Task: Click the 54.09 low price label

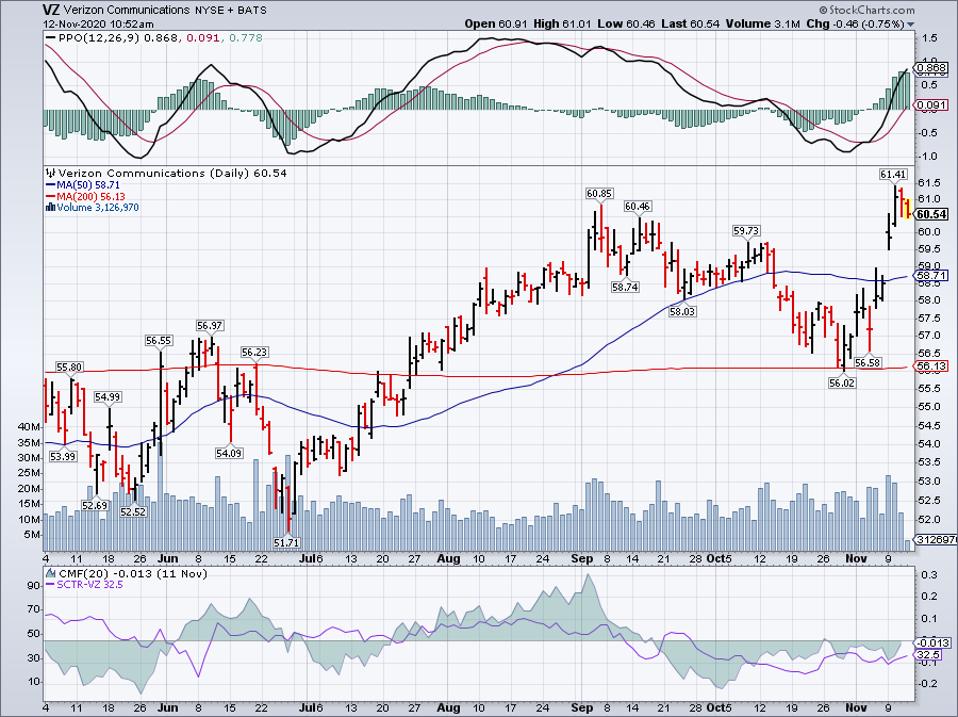Action: click(x=229, y=453)
